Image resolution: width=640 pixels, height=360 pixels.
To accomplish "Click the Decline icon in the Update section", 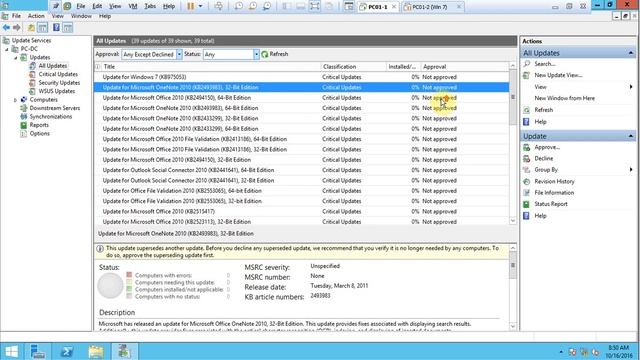I will [527, 158].
